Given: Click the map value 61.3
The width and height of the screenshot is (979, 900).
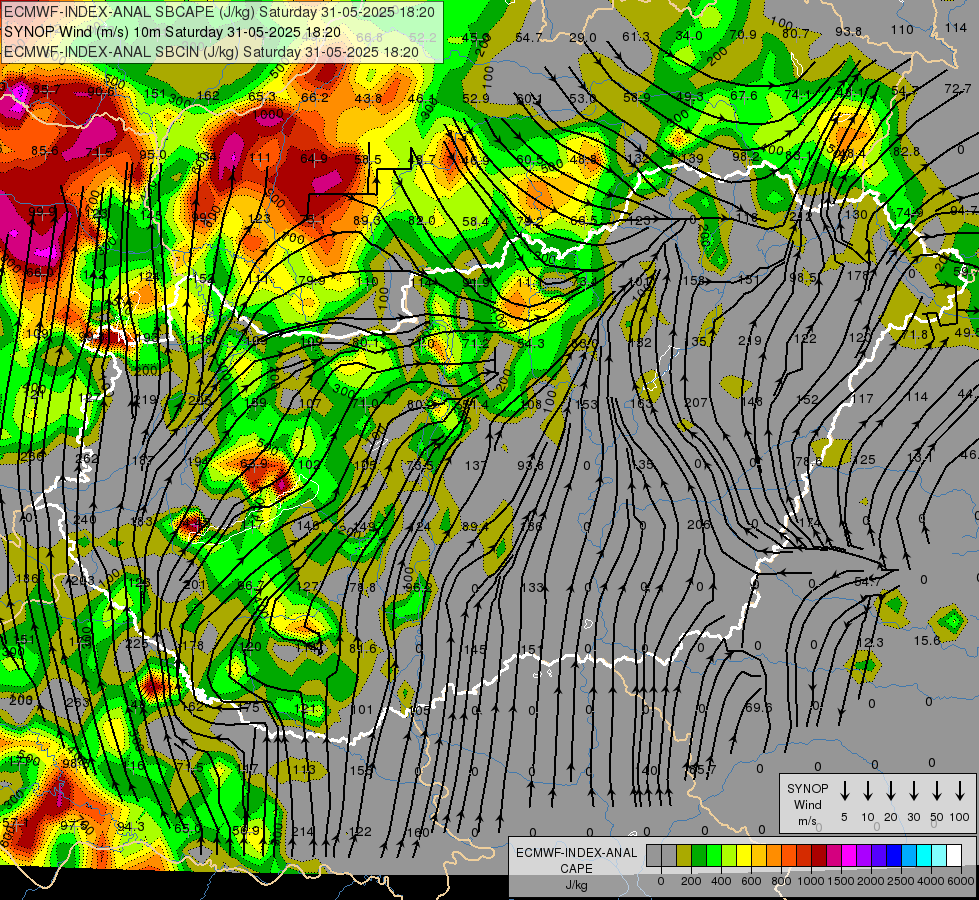Looking at the screenshot, I should coord(636,37).
